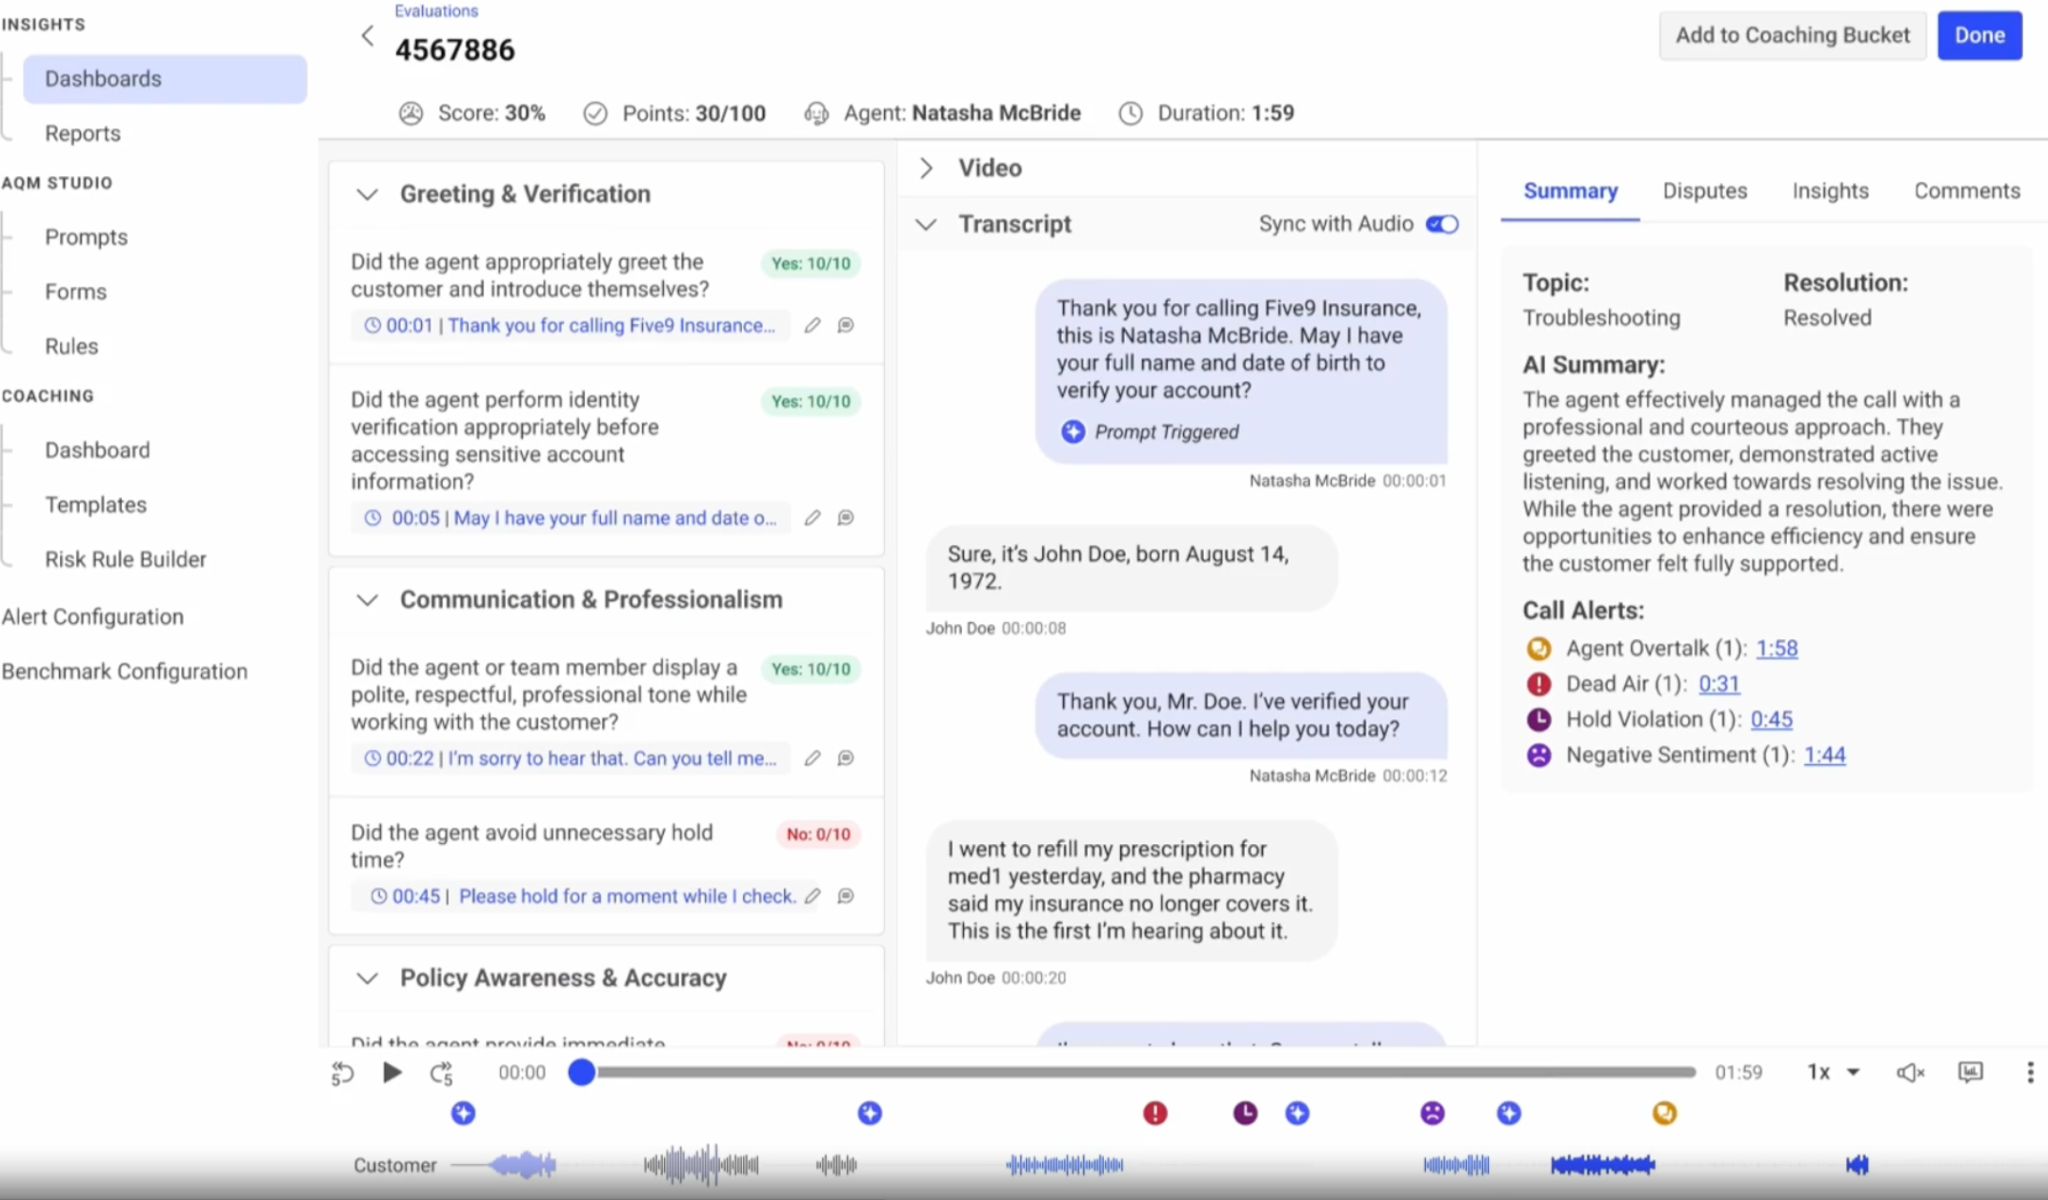Rewind audio five seconds
2048x1200 pixels.
(342, 1073)
